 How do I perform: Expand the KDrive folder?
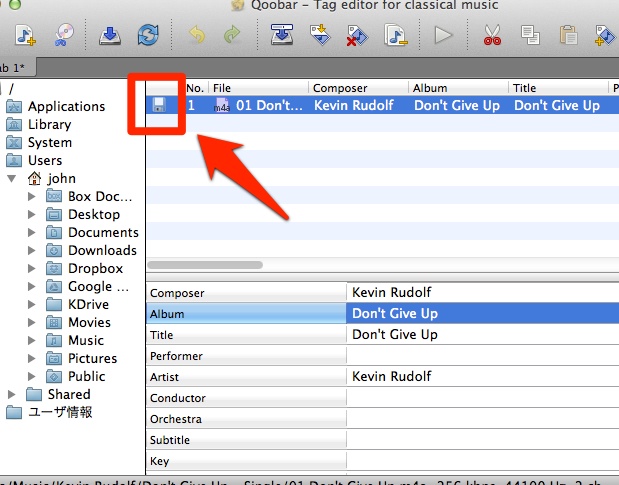coord(32,304)
